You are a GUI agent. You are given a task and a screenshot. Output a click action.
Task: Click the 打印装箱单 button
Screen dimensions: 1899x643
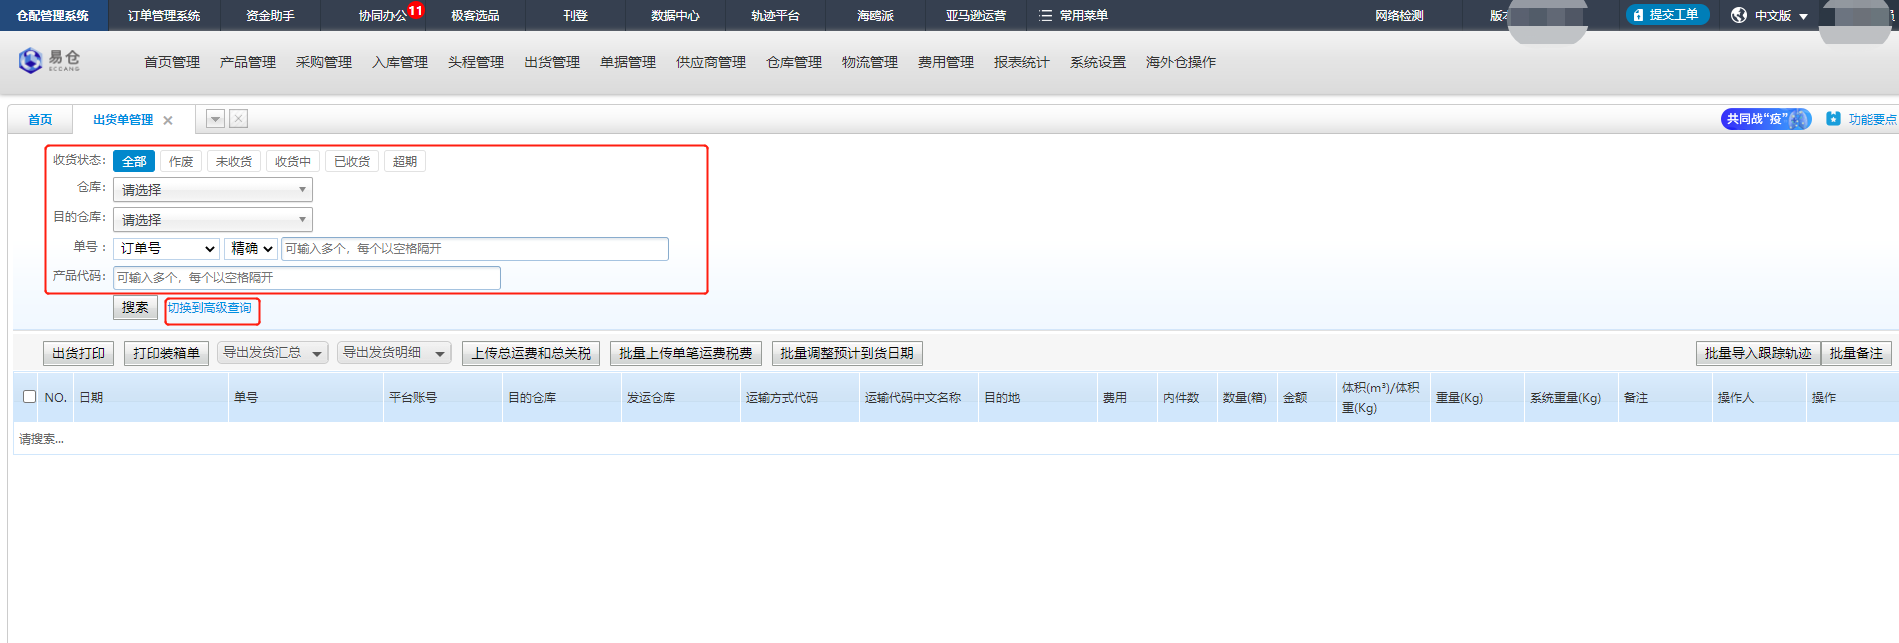coord(167,354)
